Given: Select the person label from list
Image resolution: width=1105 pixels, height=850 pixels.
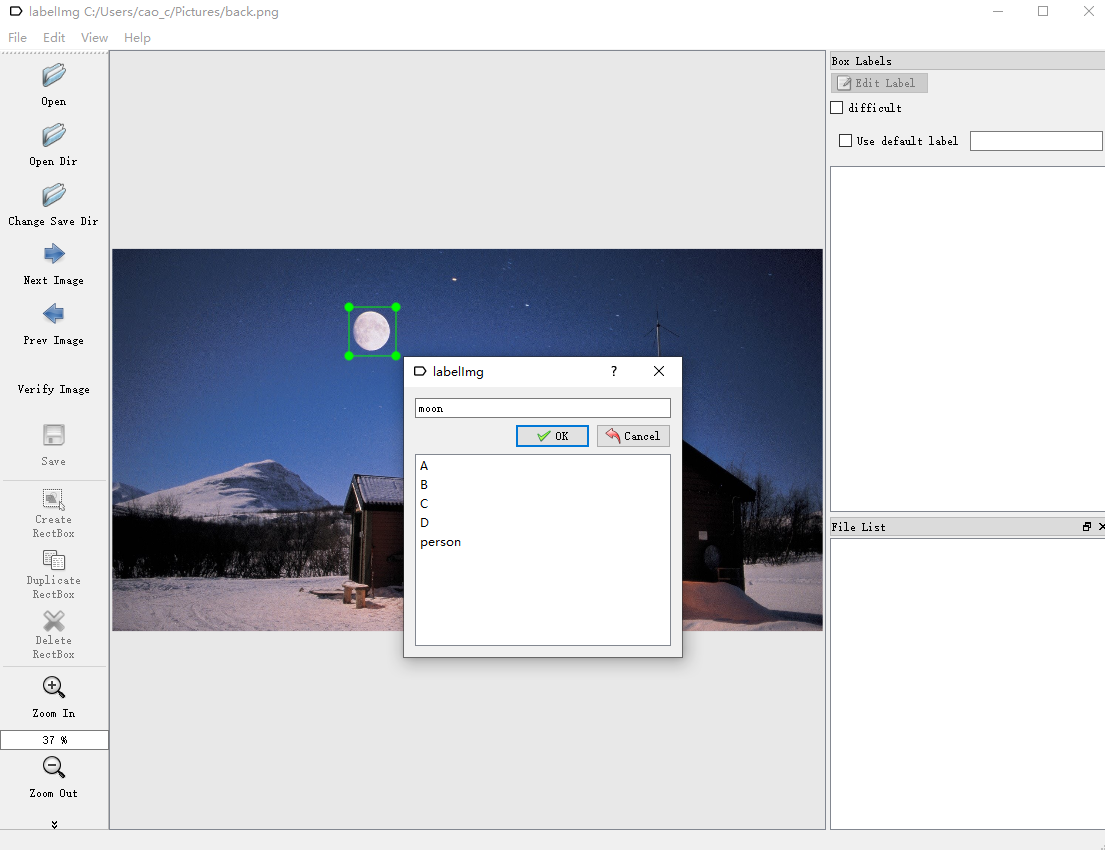Looking at the screenshot, I should [x=440, y=542].
